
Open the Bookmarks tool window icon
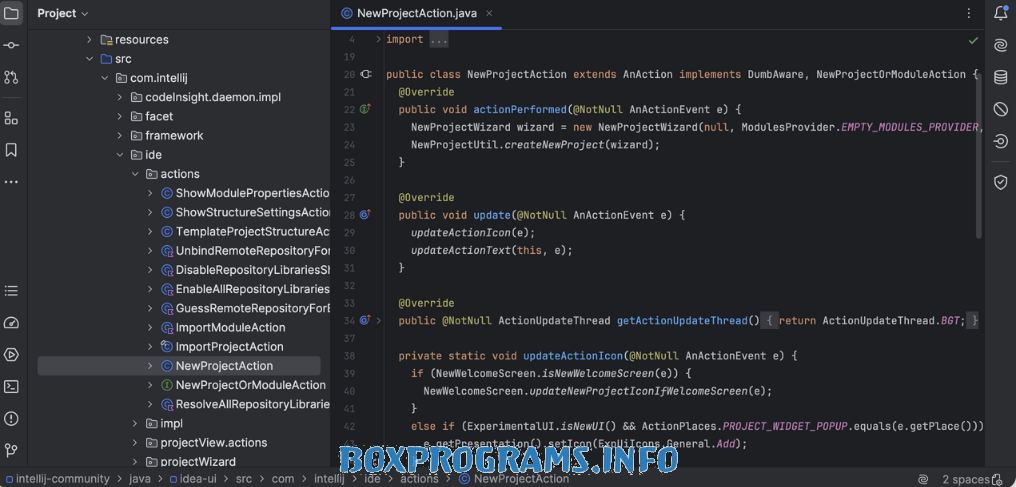pyautogui.click(x=11, y=150)
